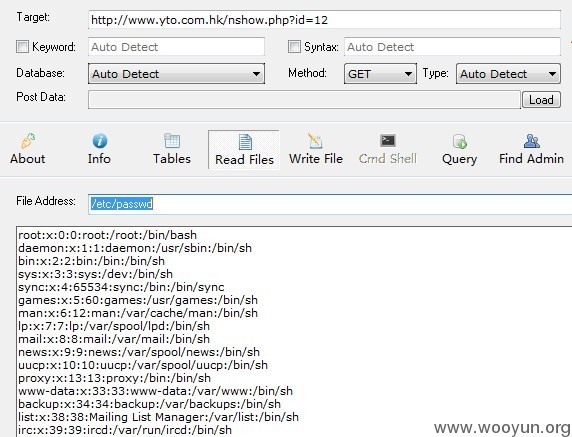Switch to the Query label
The image size is (572, 437).
pos(460,159)
